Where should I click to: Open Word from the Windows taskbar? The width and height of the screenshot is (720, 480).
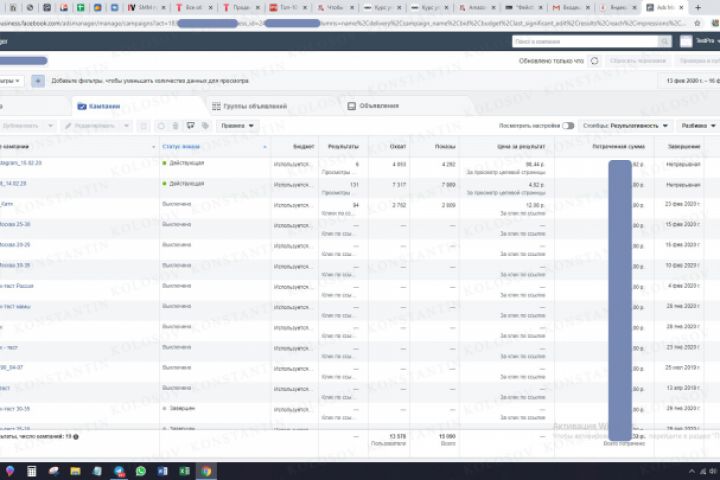tap(163, 471)
